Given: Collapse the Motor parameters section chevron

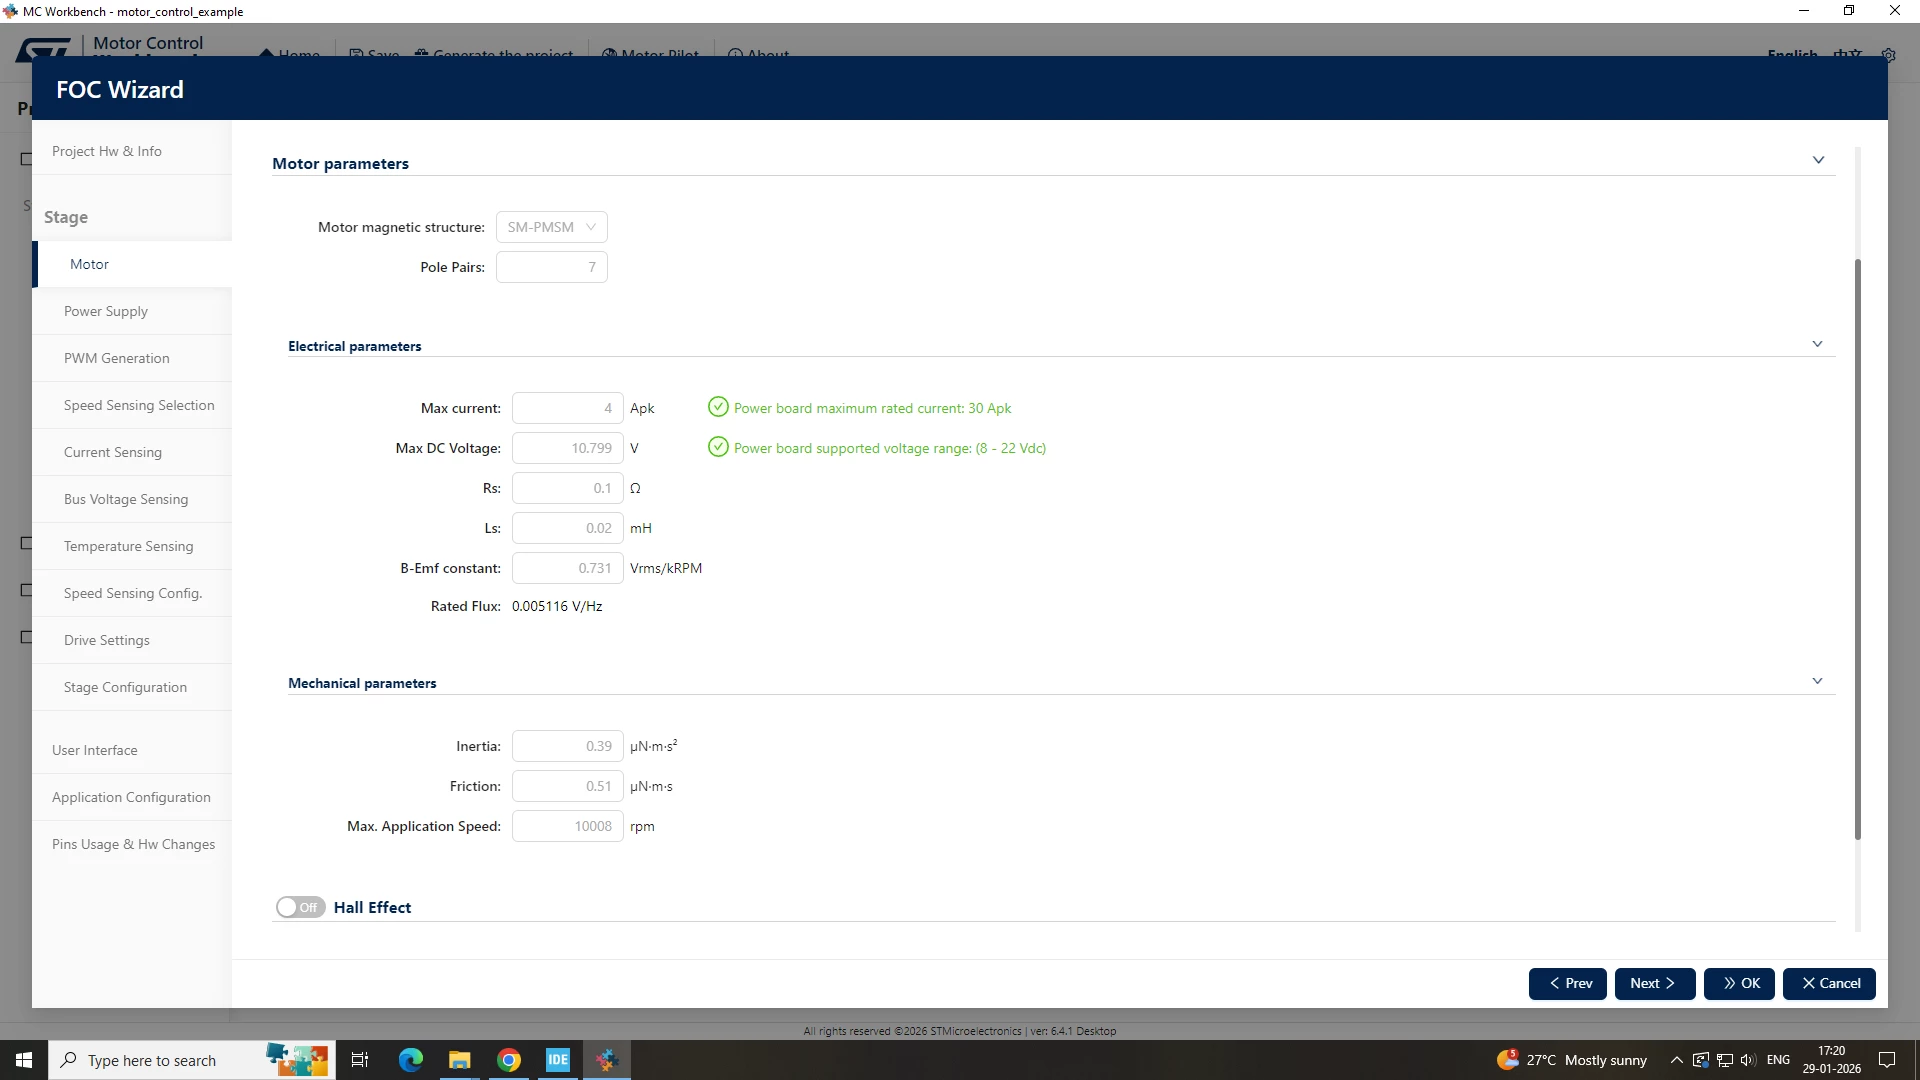Looking at the screenshot, I should pos(1818,160).
